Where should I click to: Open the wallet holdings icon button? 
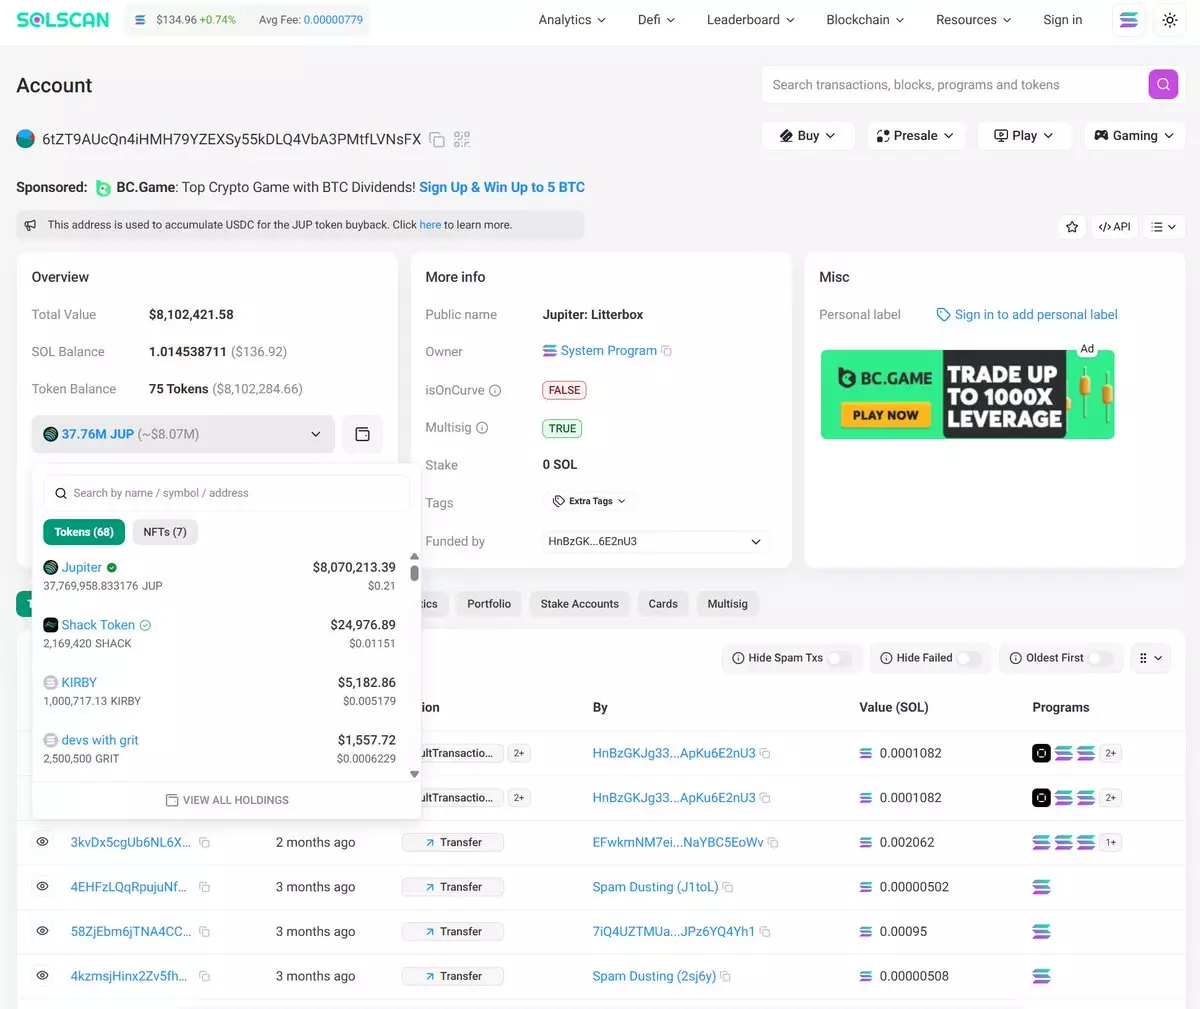pyautogui.click(x=362, y=434)
